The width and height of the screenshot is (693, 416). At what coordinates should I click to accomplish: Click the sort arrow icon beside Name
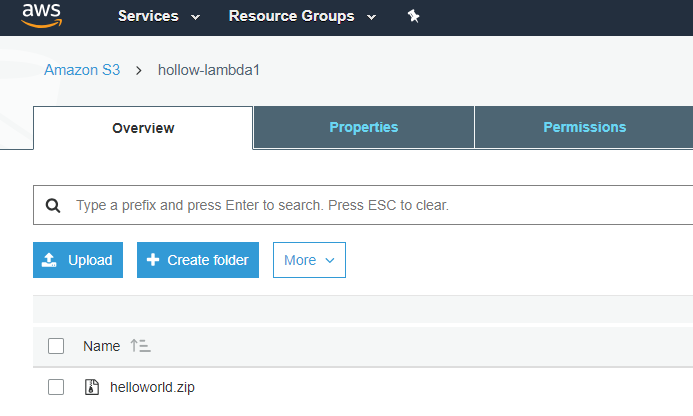[x=140, y=346]
